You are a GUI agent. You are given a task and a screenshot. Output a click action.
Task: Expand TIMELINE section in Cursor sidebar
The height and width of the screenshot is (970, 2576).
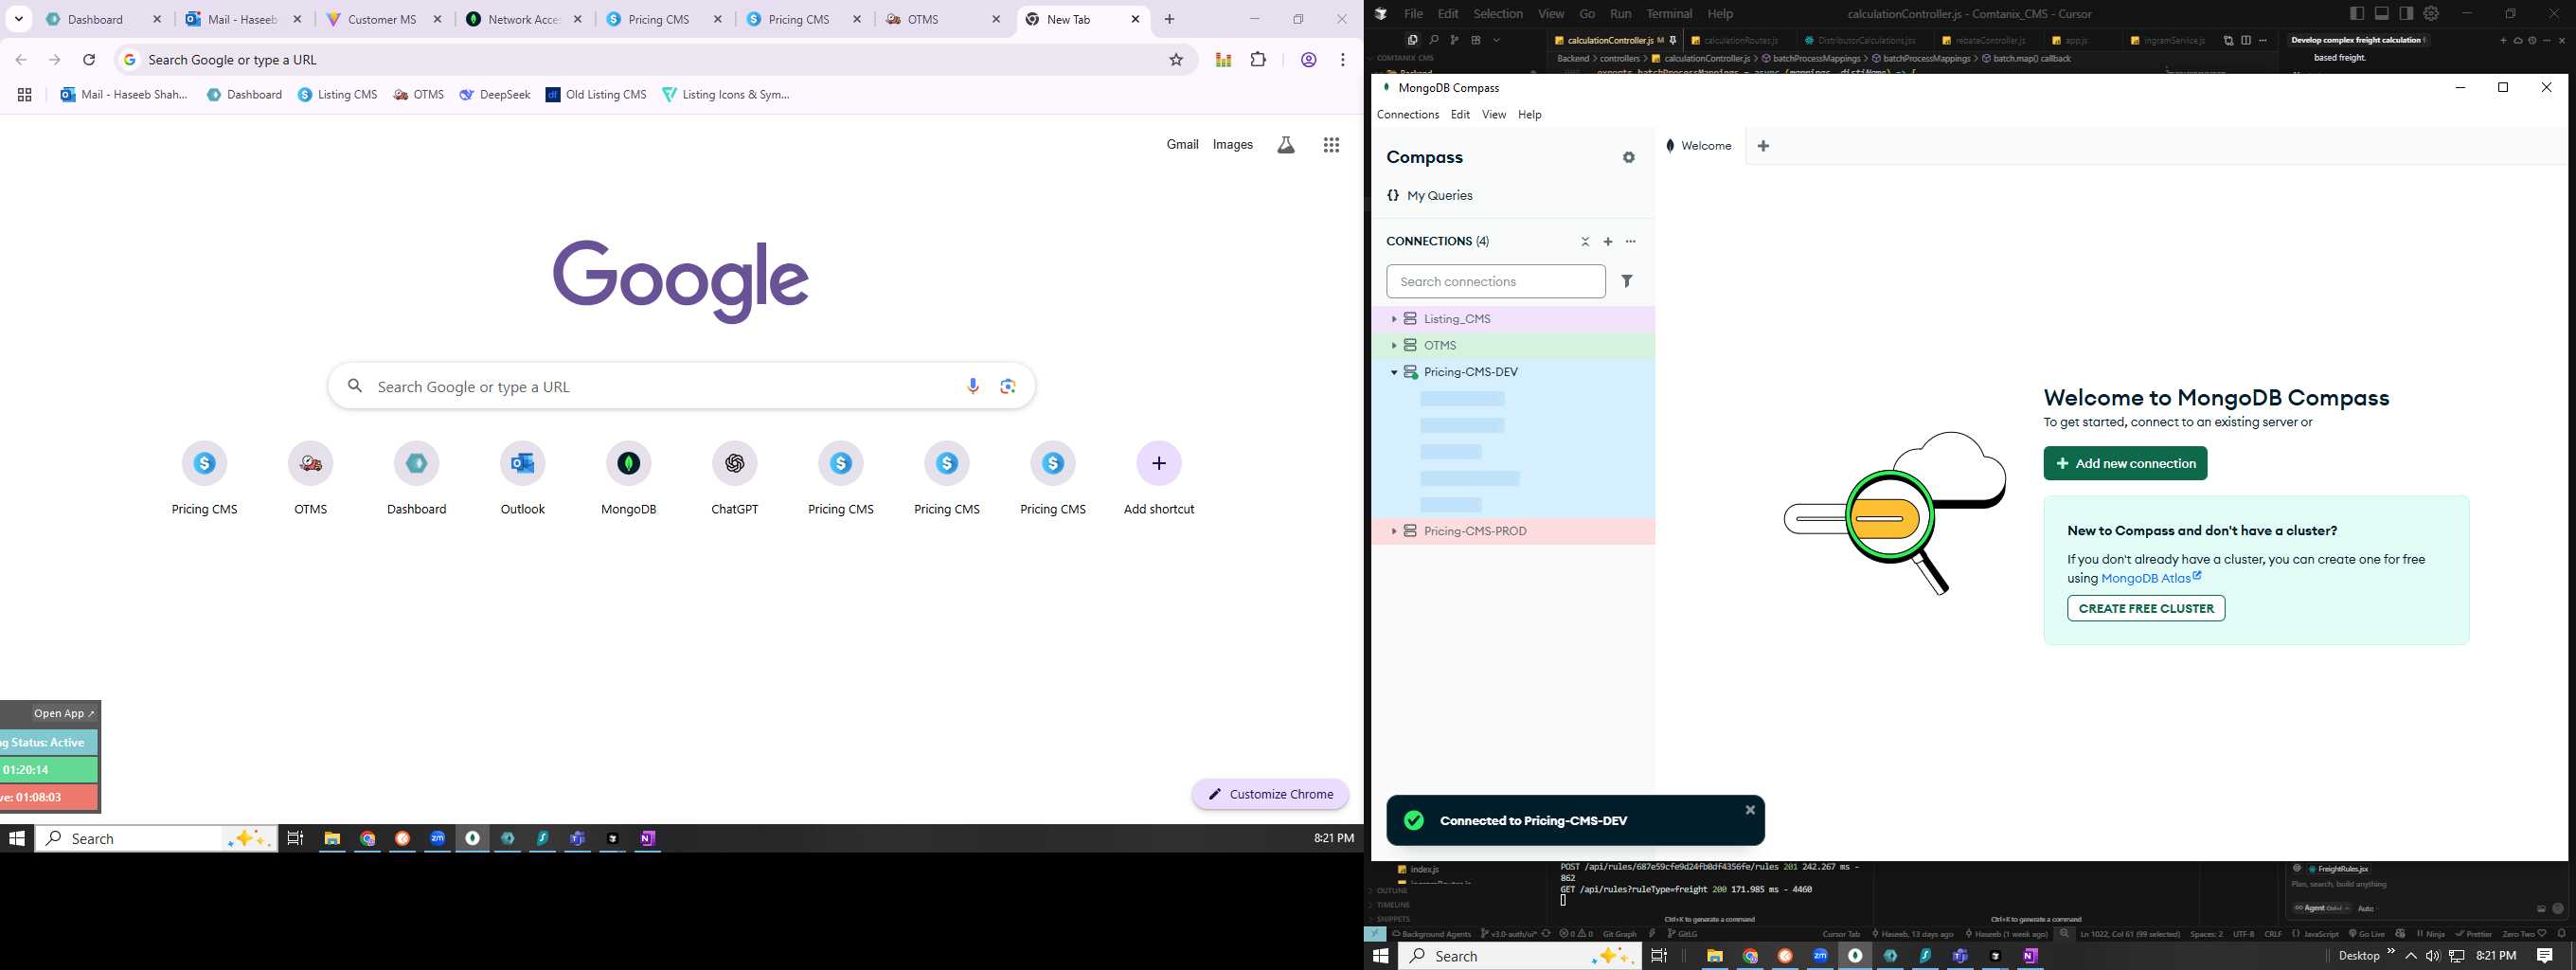1393,905
